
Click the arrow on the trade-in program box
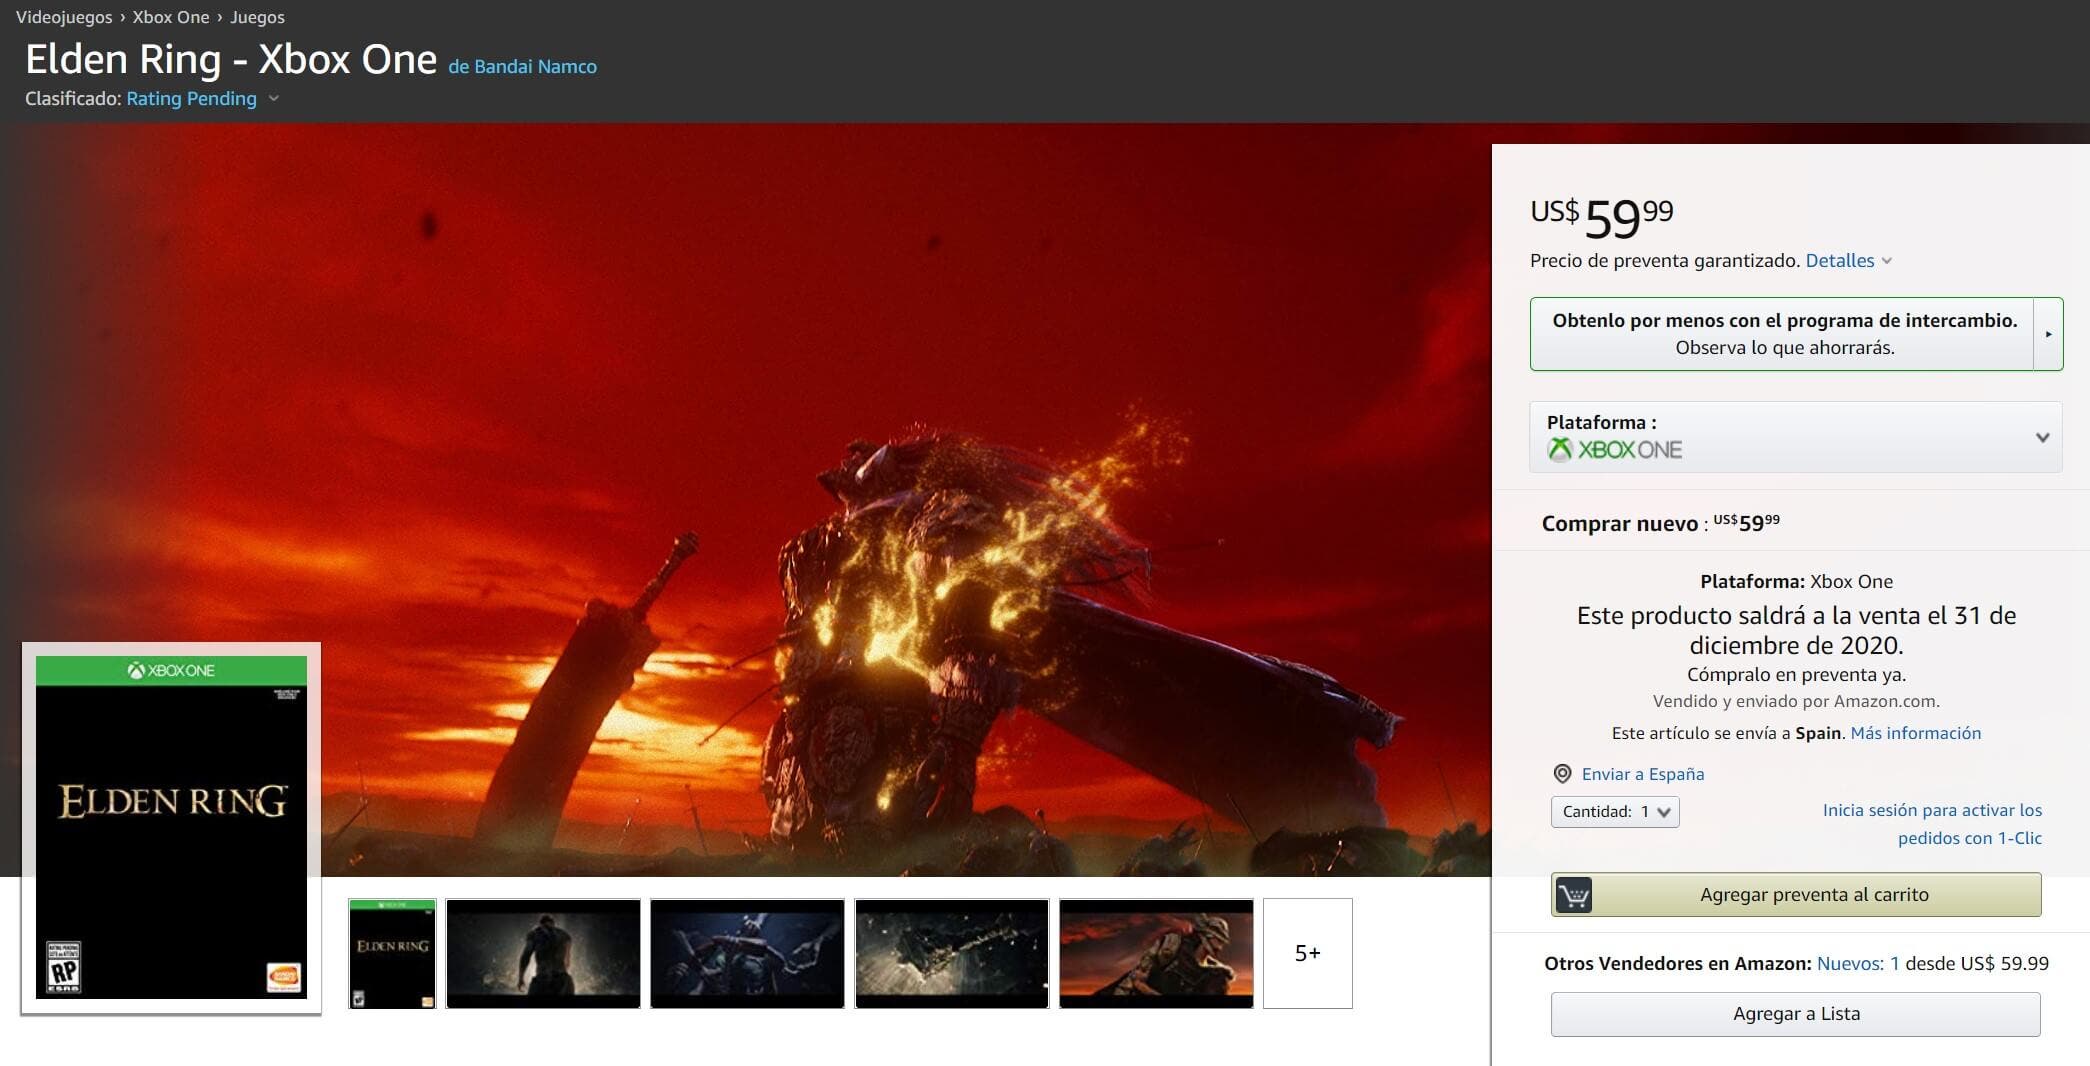(x=2048, y=334)
